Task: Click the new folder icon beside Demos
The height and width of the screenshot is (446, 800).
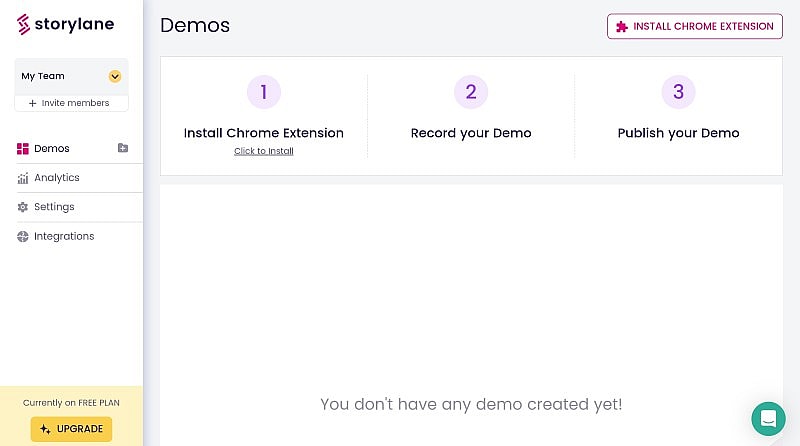Action: 123,148
